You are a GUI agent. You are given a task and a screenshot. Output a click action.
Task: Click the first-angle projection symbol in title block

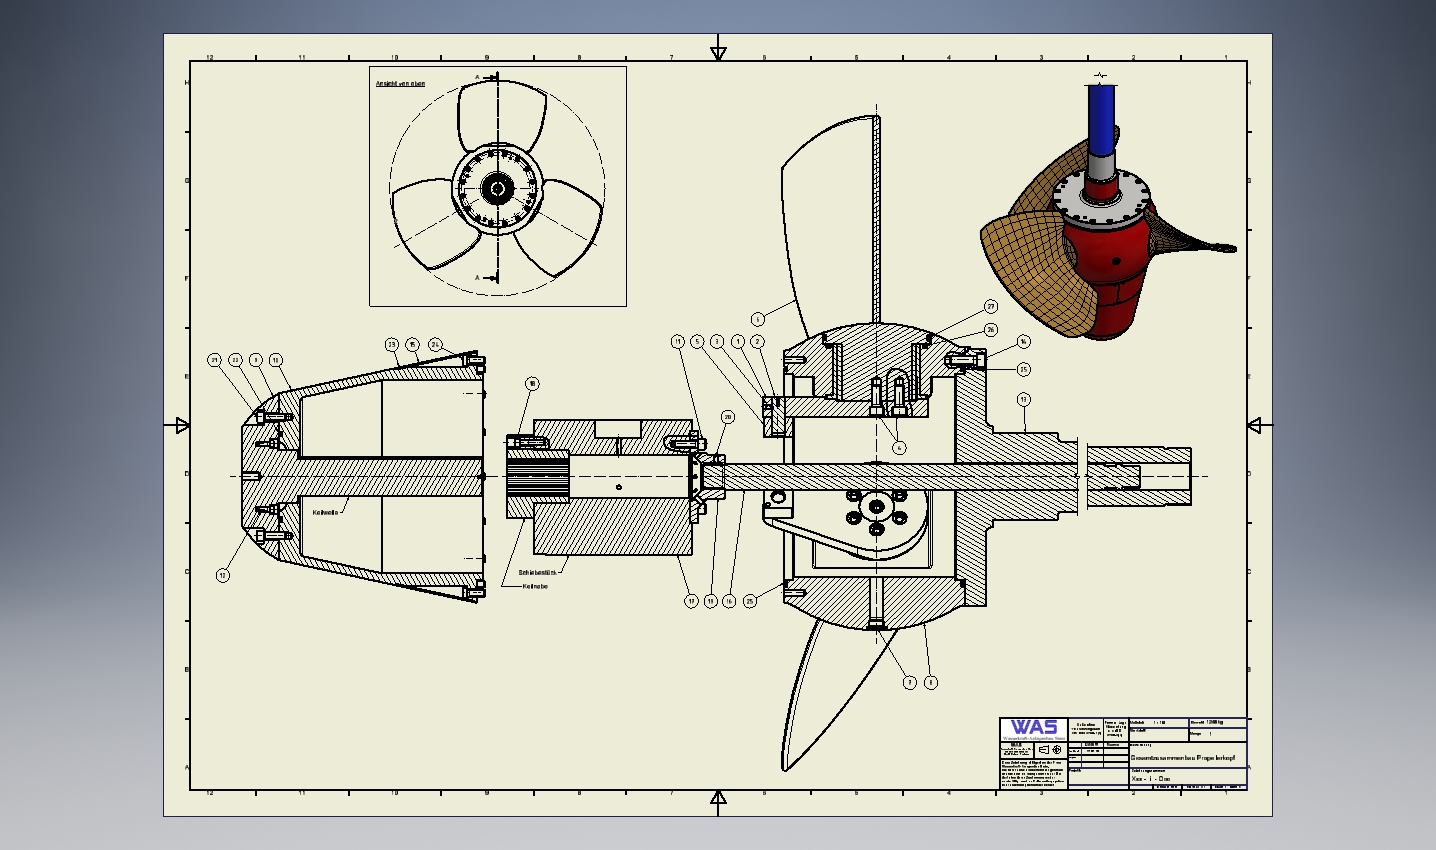tap(1051, 750)
